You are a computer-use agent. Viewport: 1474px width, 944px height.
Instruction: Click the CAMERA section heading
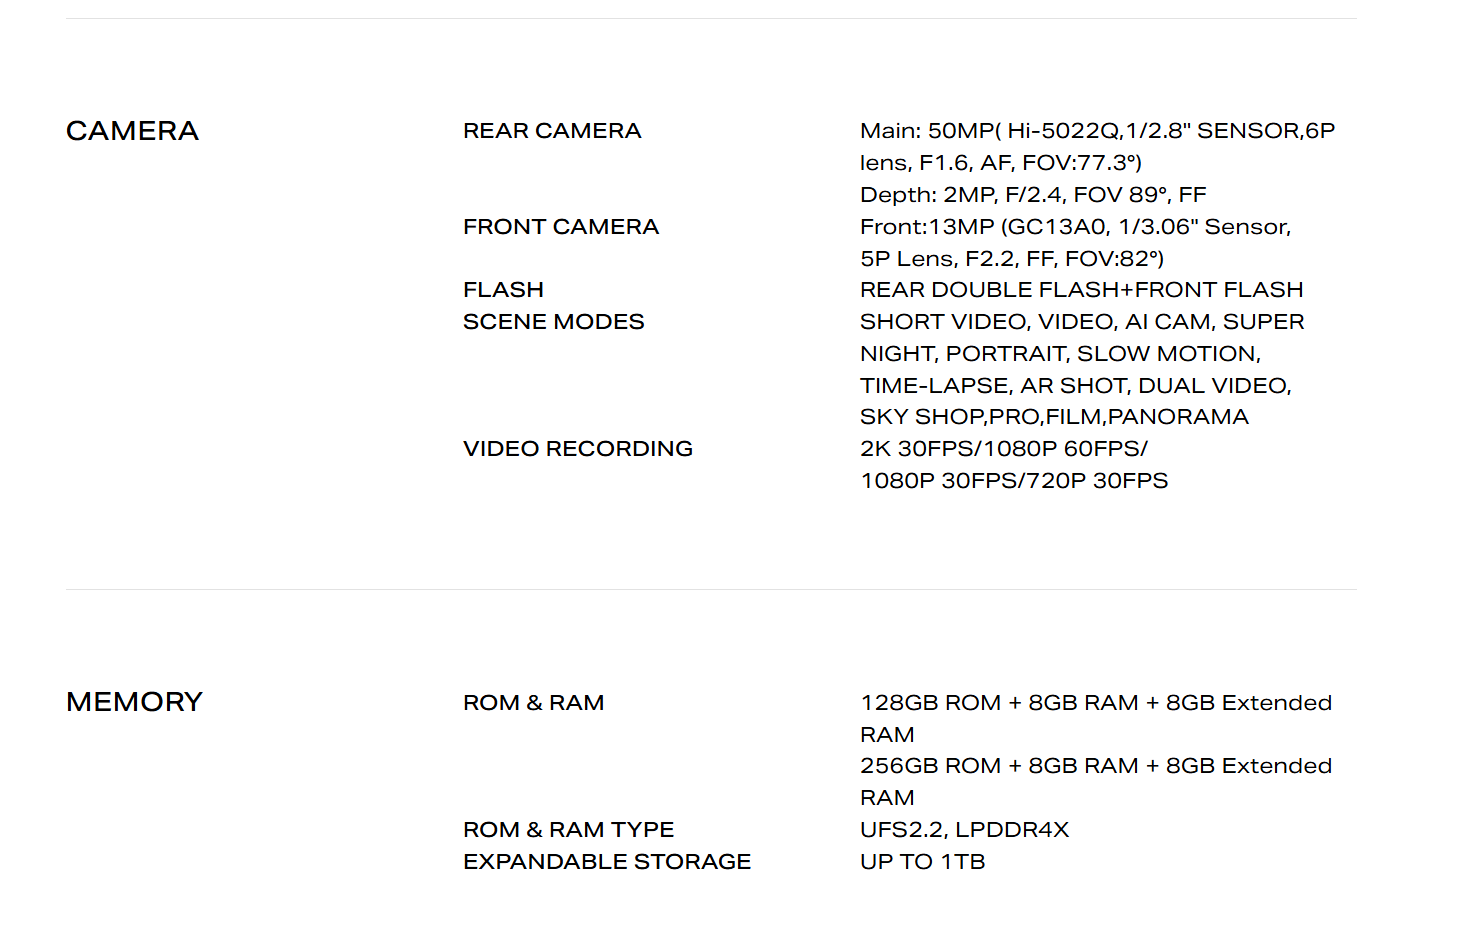coord(132,131)
